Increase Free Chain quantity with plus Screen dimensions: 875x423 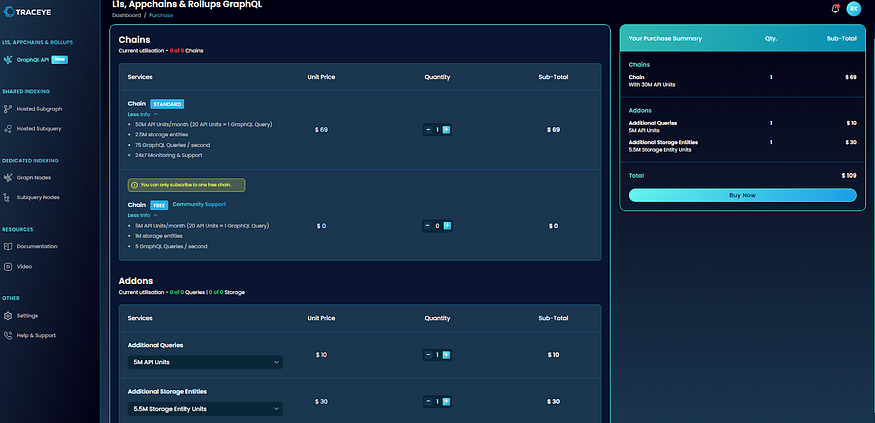click(x=446, y=226)
